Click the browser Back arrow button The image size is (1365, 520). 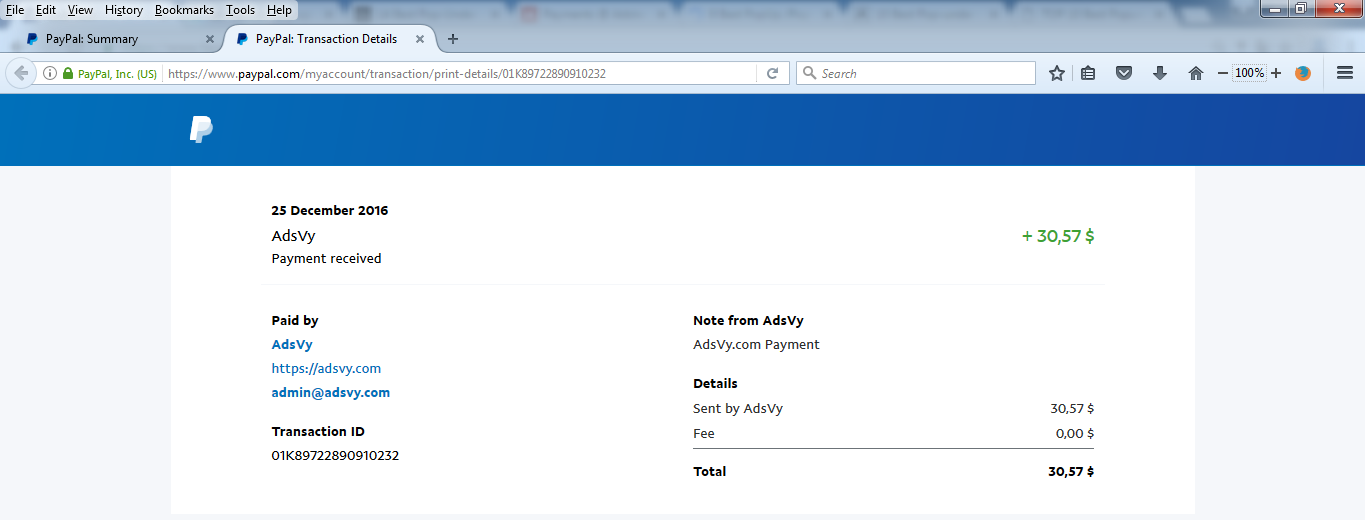tap(21, 73)
